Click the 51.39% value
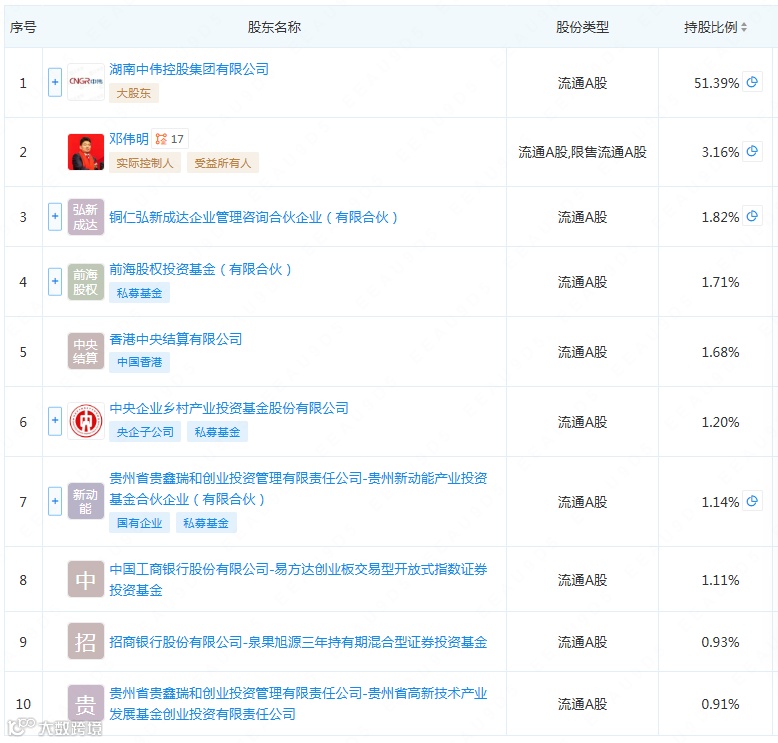Image resolution: width=778 pixels, height=743 pixels. click(x=716, y=83)
